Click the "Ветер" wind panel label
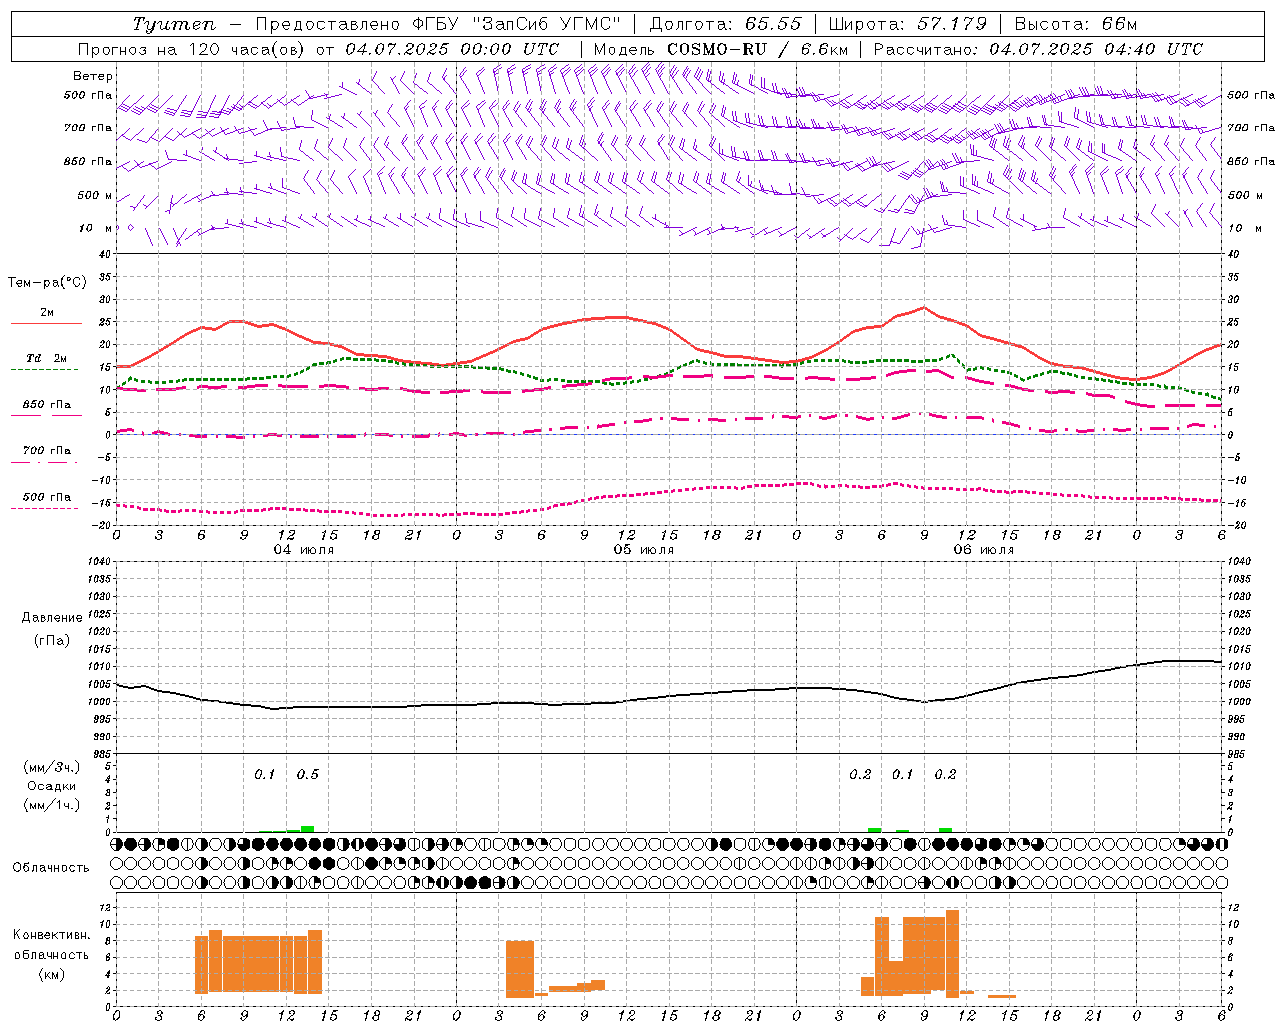The height and width of the screenshot is (1024, 1280). [x=93, y=76]
